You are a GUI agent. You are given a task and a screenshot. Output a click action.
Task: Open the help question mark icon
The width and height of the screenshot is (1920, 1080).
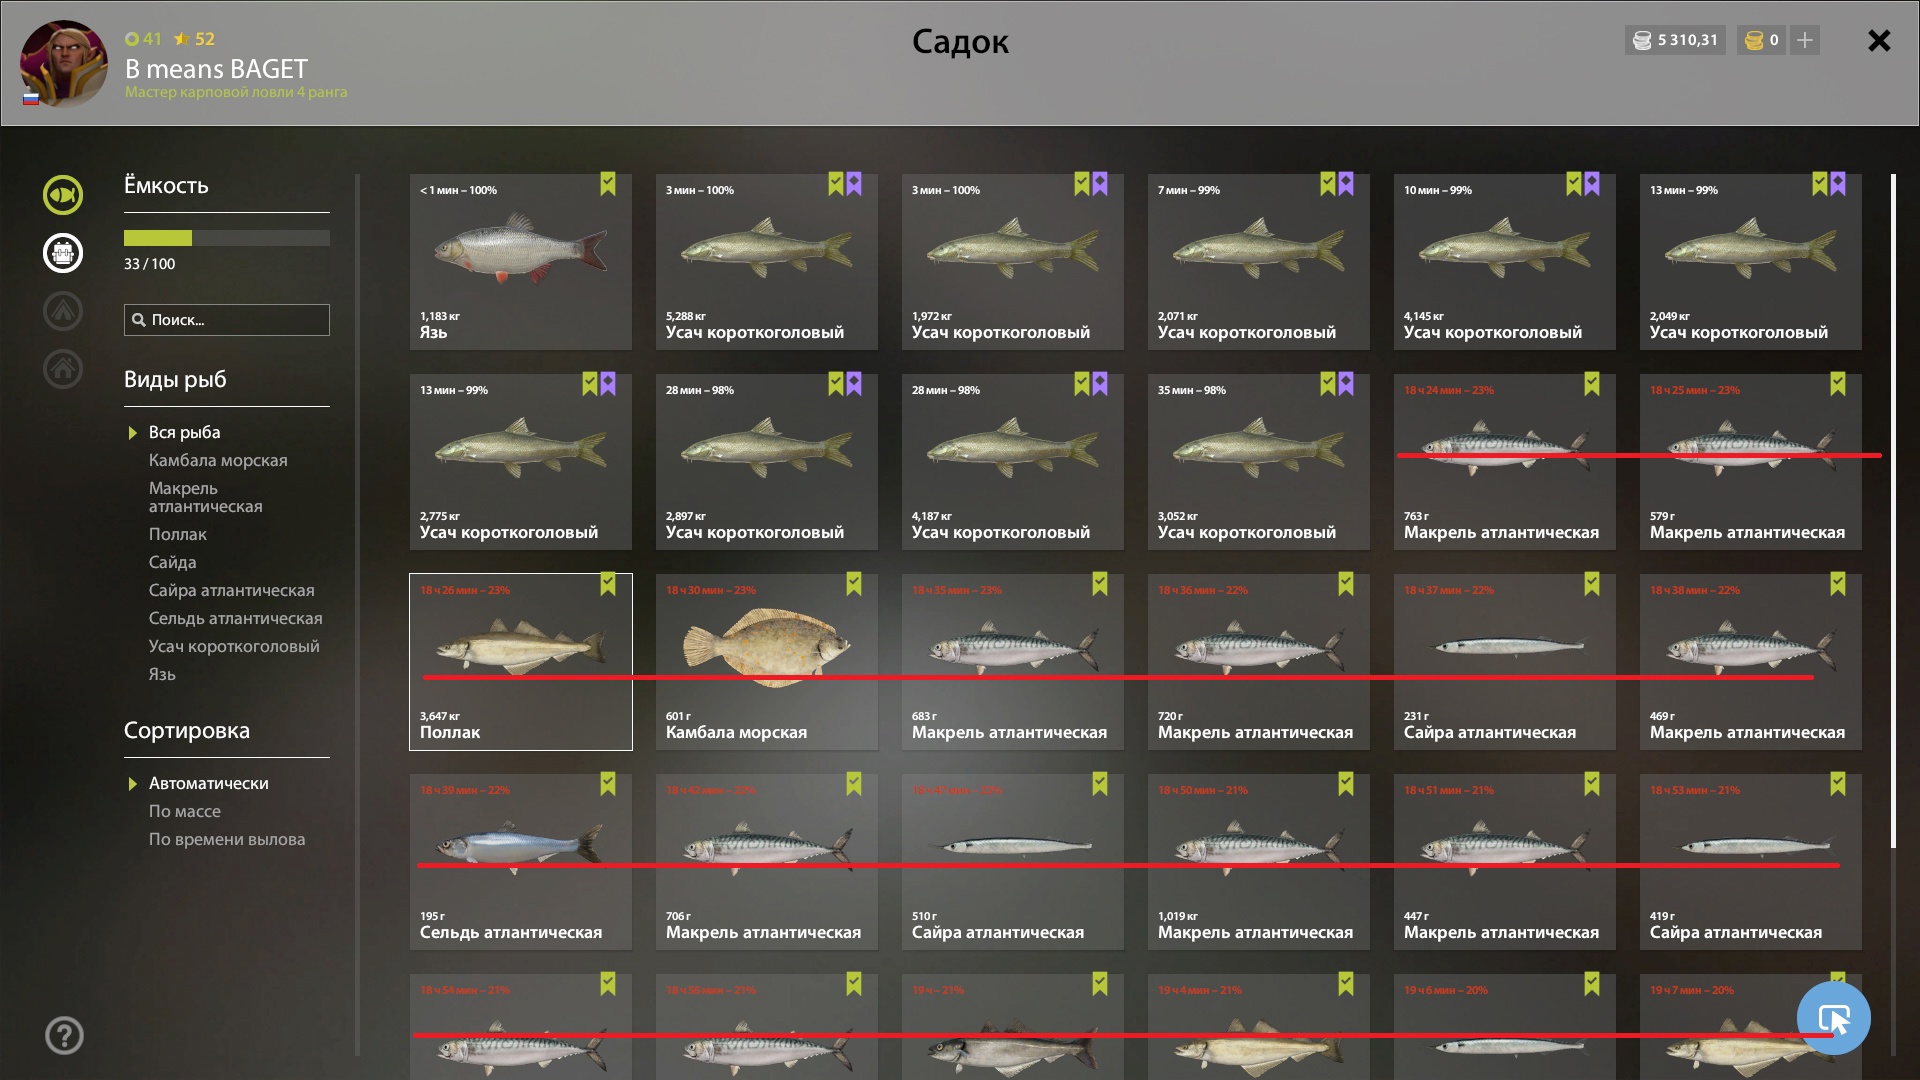(64, 1035)
